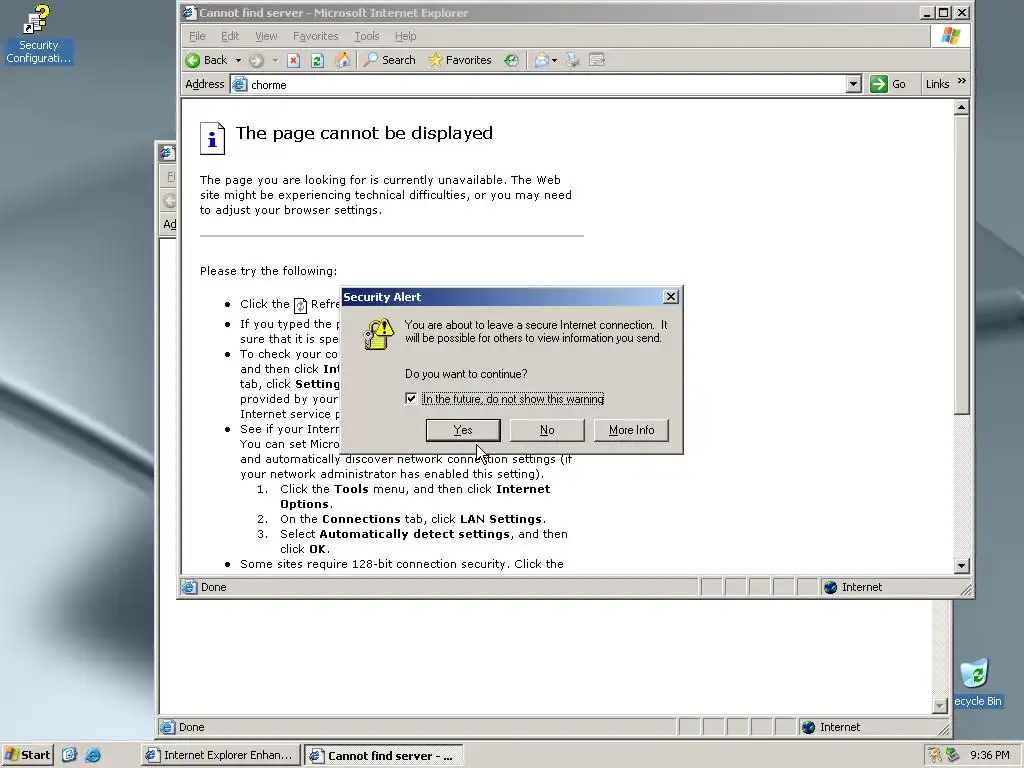
Task: Expand the Forward button history dropdown
Action: pos(275,61)
